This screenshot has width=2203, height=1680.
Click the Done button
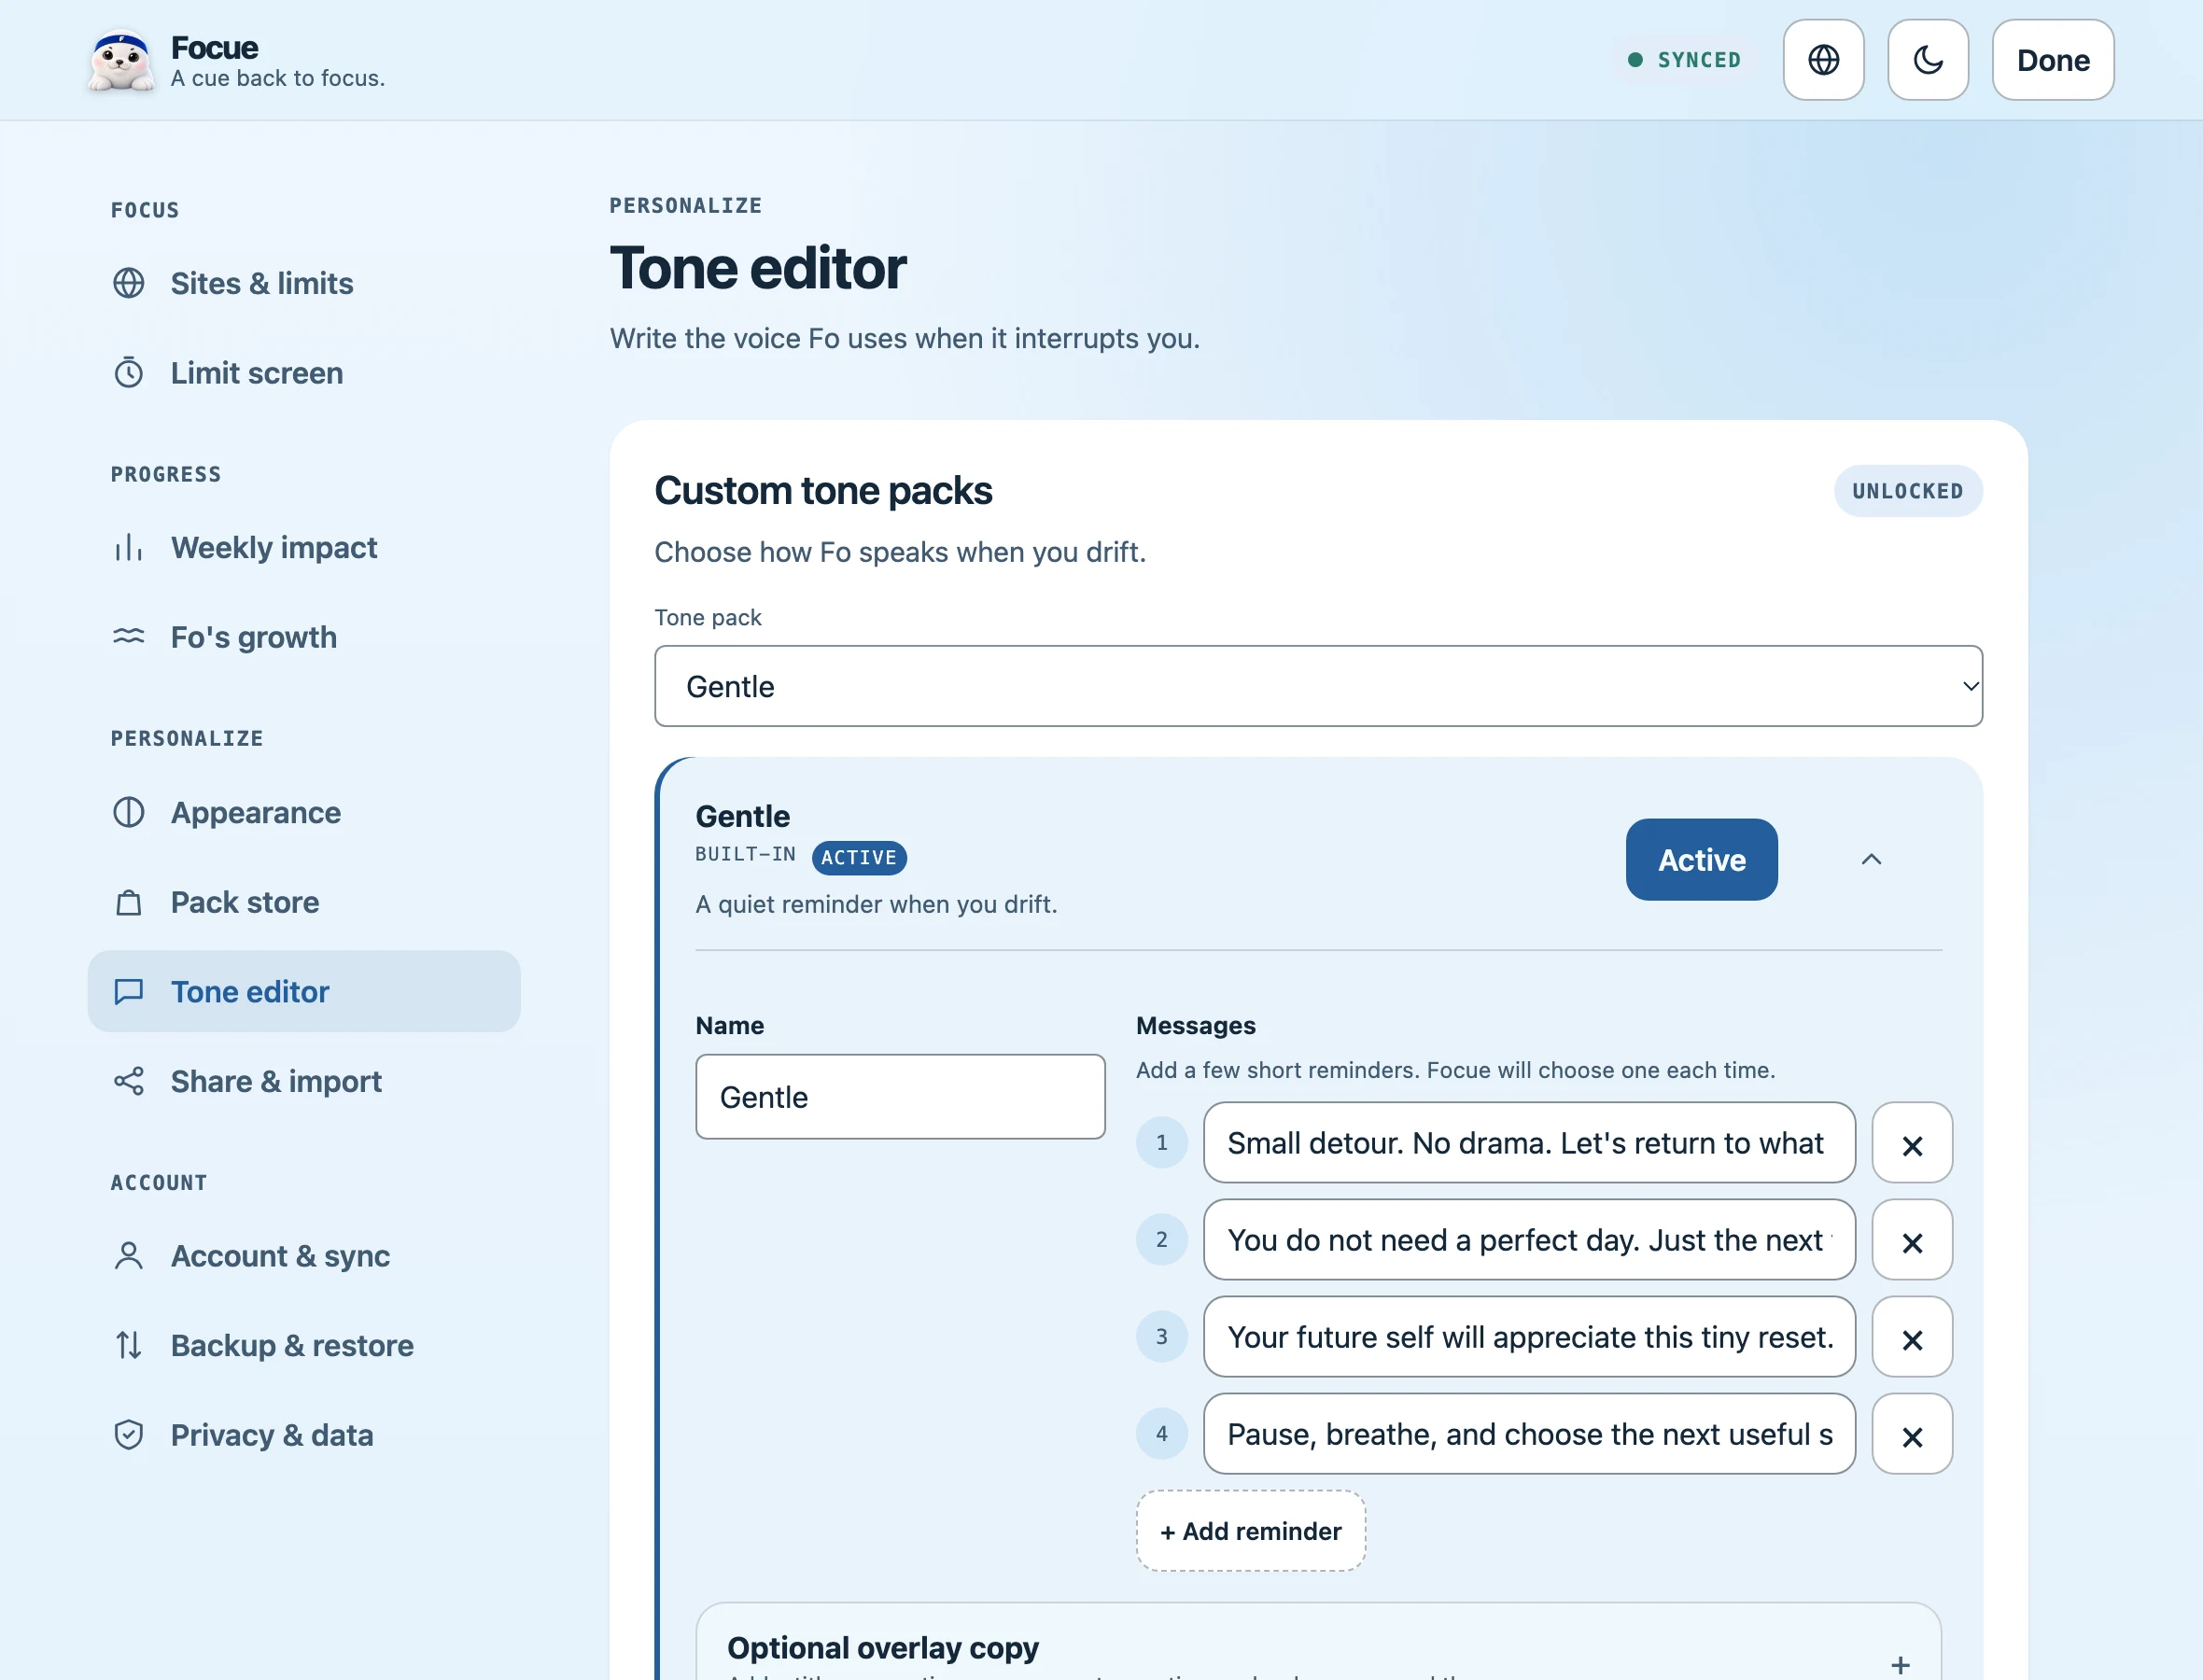click(x=2053, y=60)
